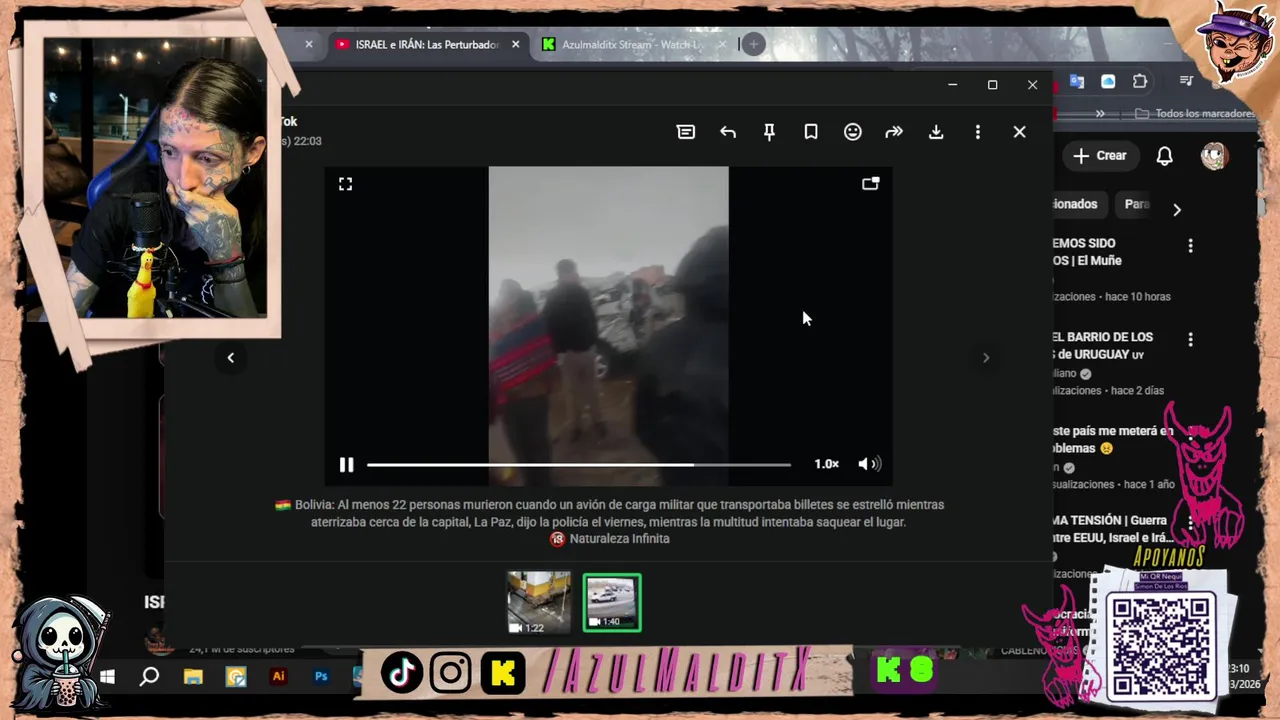This screenshot has height=720, width=1280.
Task: Select the 1:40 video thumbnail
Action: (612, 603)
